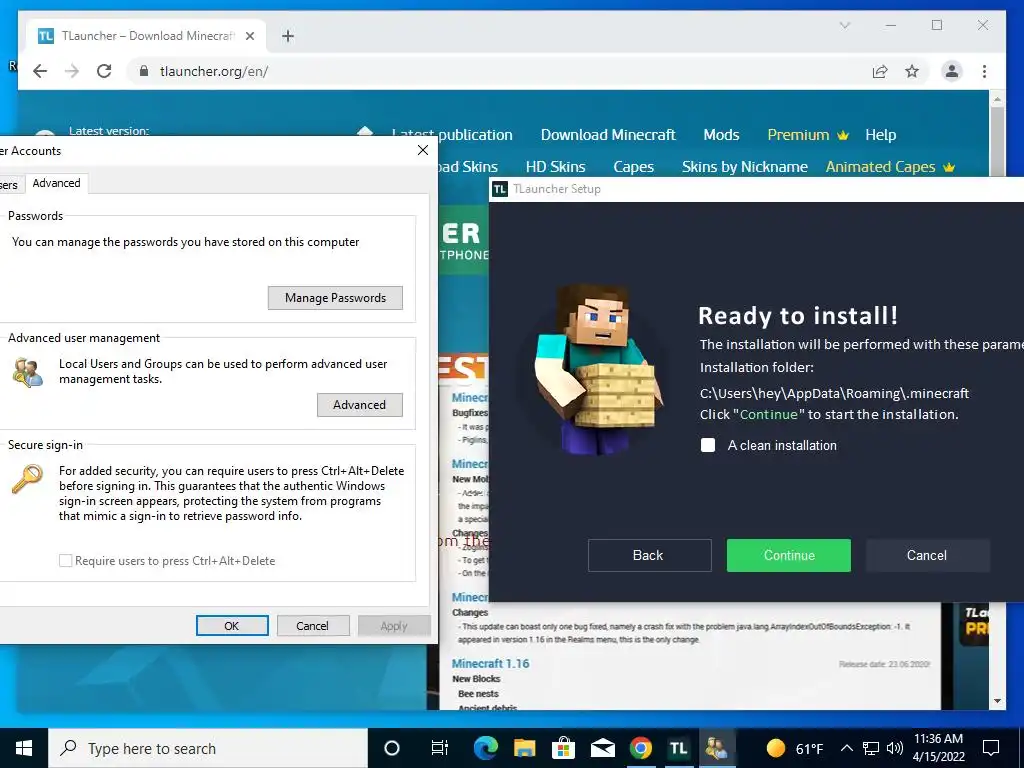Image resolution: width=1024 pixels, height=768 pixels.
Task: Open the Help menu item
Action: [x=880, y=135]
